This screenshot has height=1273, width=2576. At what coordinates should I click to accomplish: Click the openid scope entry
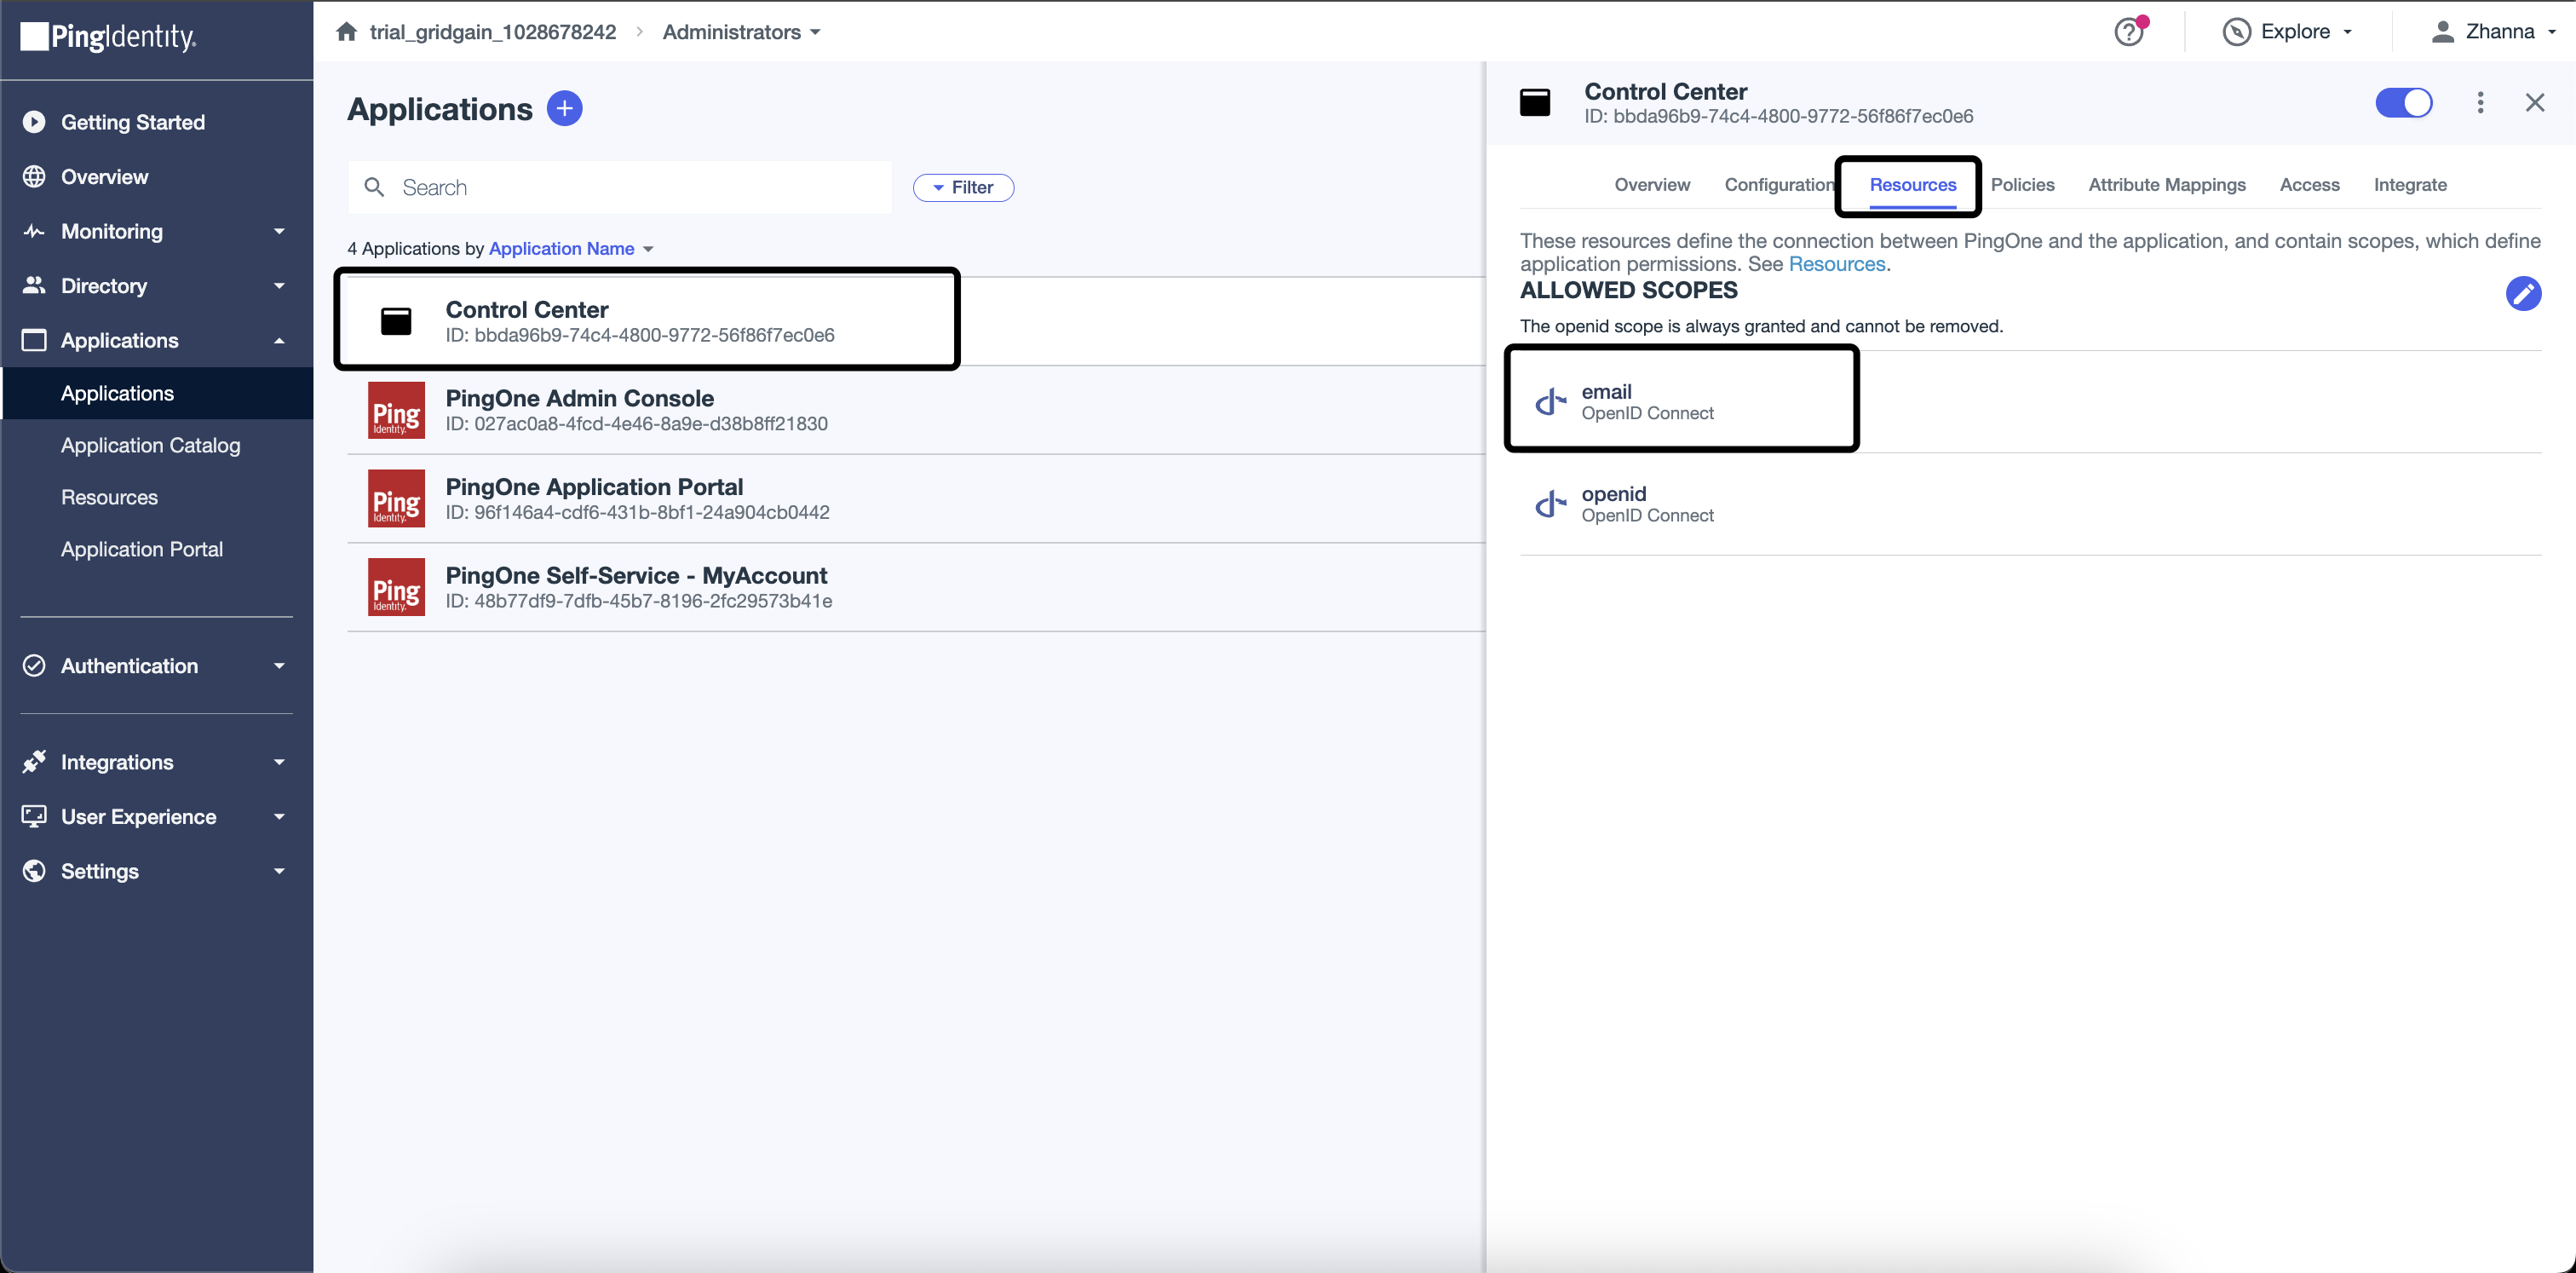point(2030,504)
